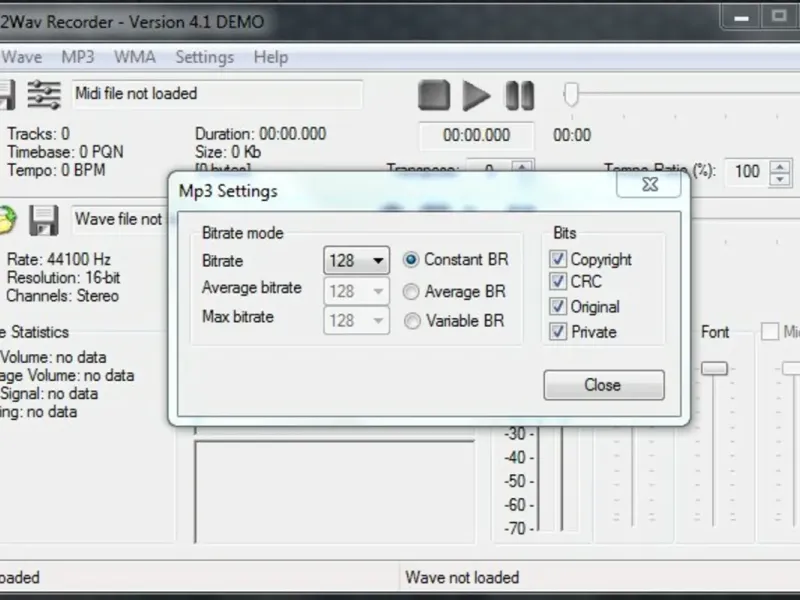800x600 pixels.
Task: Click the playback position slider thumb
Action: coord(571,94)
